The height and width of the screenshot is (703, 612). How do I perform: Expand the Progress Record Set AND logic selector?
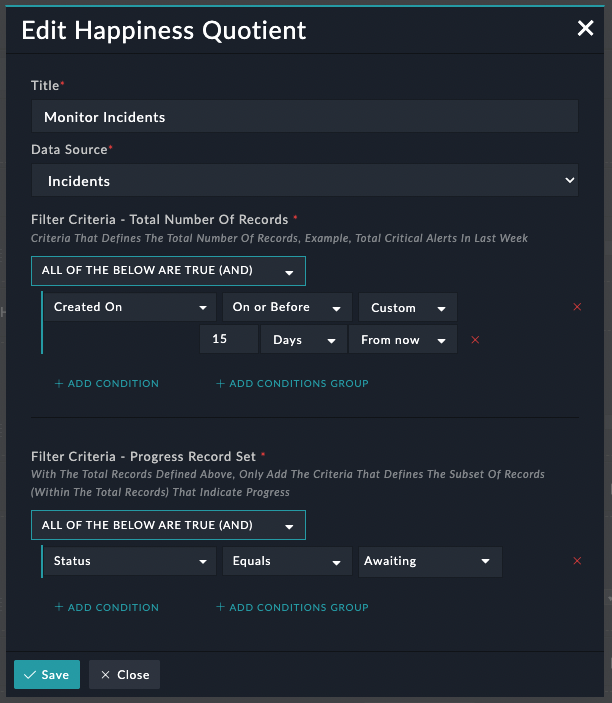(168, 525)
